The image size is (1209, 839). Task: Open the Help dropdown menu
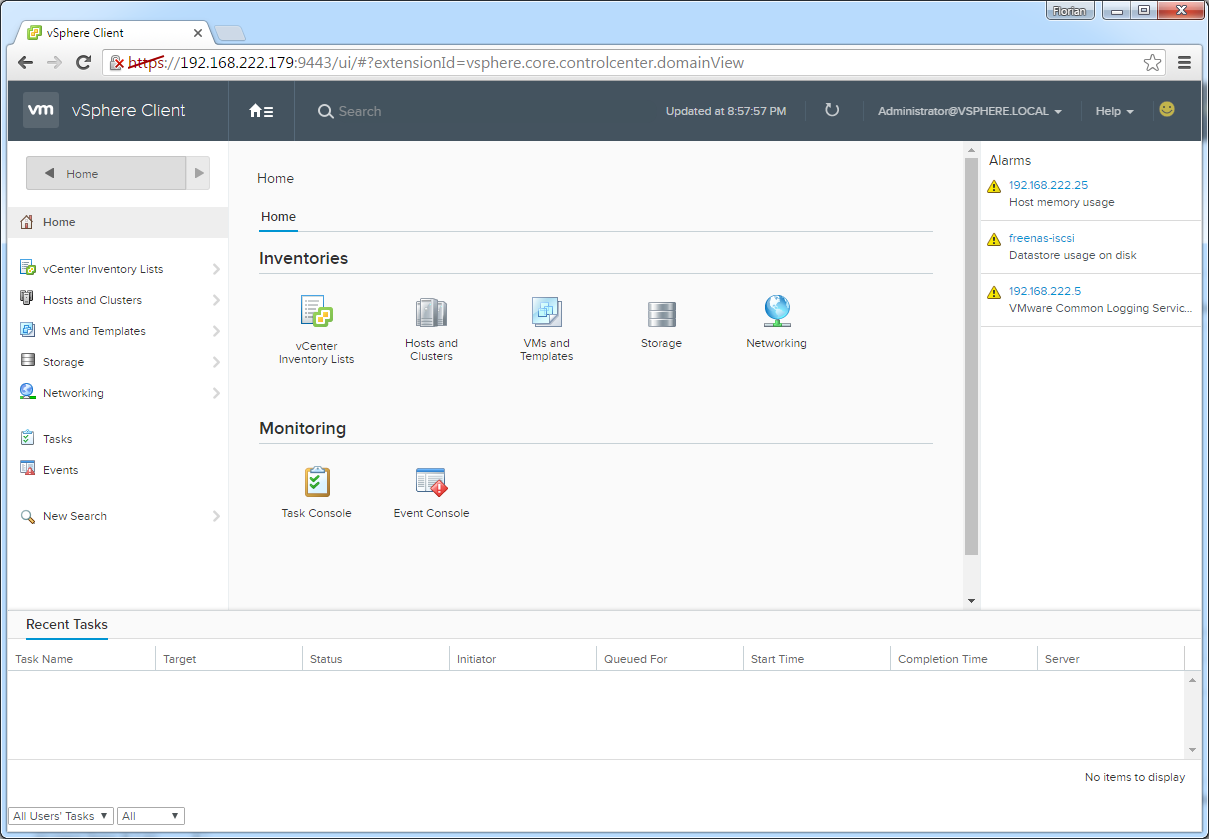(x=1114, y=111)
